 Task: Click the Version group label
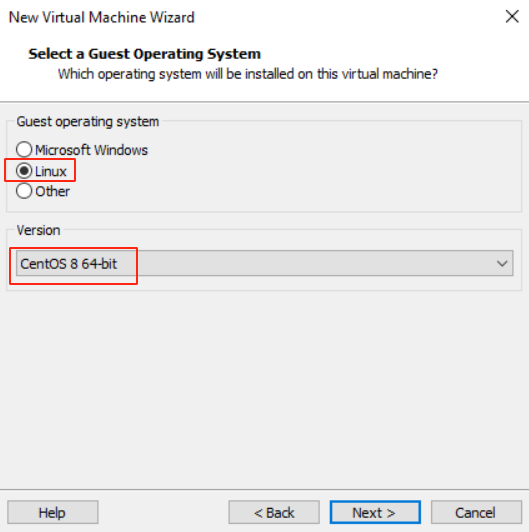[x=38, y=230]
